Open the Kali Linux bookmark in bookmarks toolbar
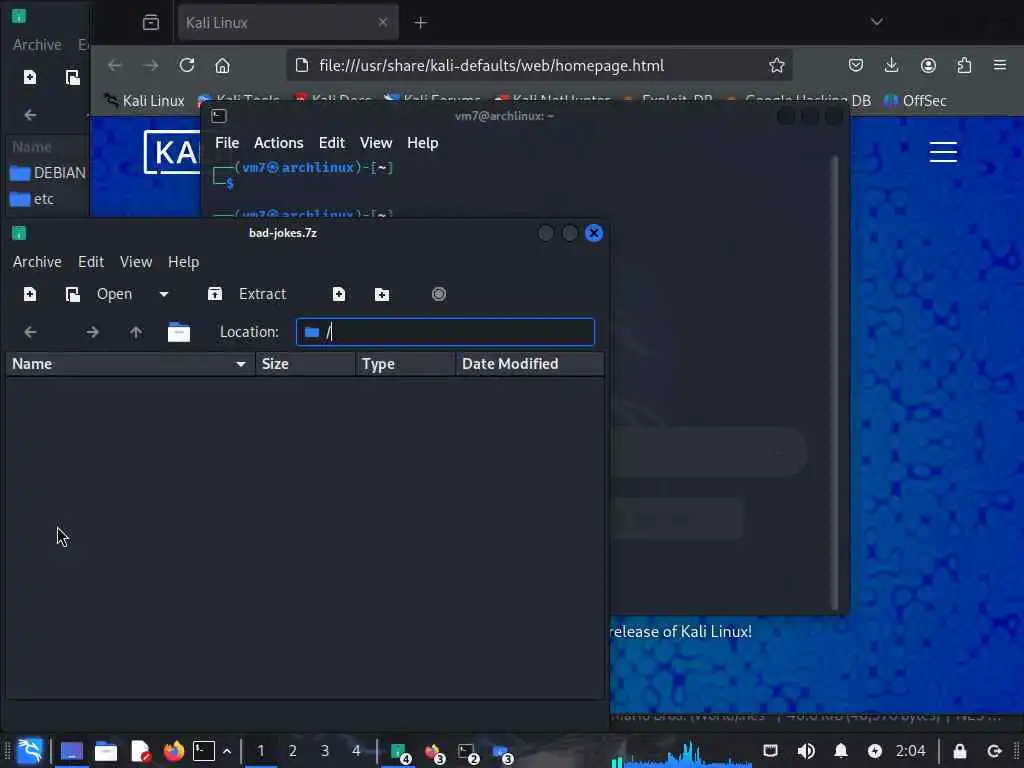The image size is (1024, 768). (144, 101)
